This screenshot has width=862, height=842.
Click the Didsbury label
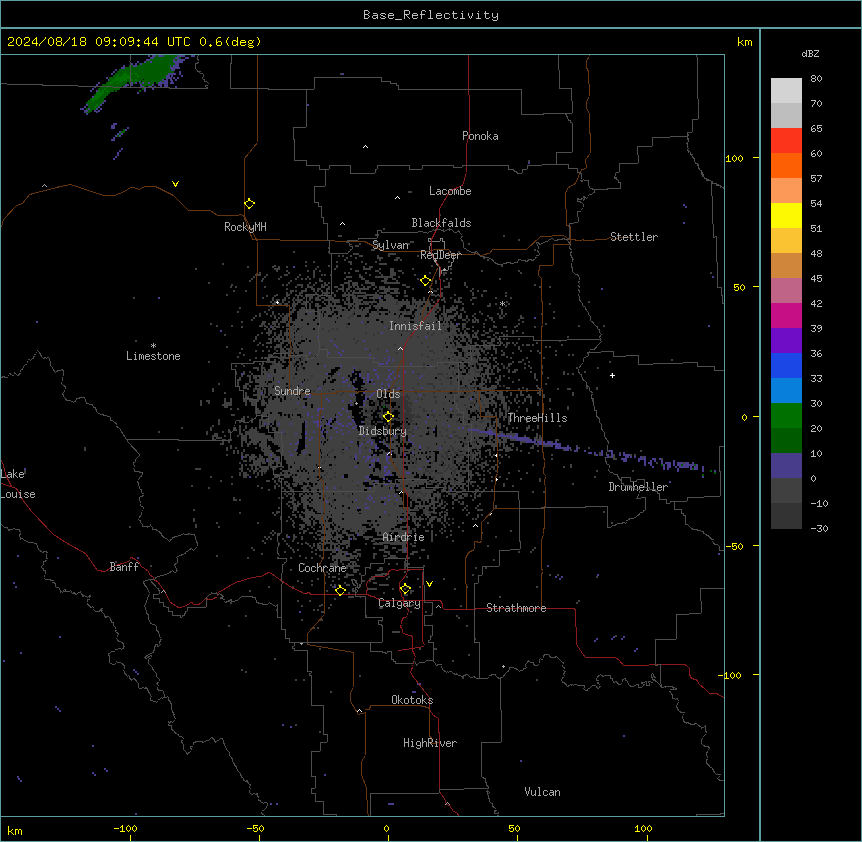pos(383,431)
